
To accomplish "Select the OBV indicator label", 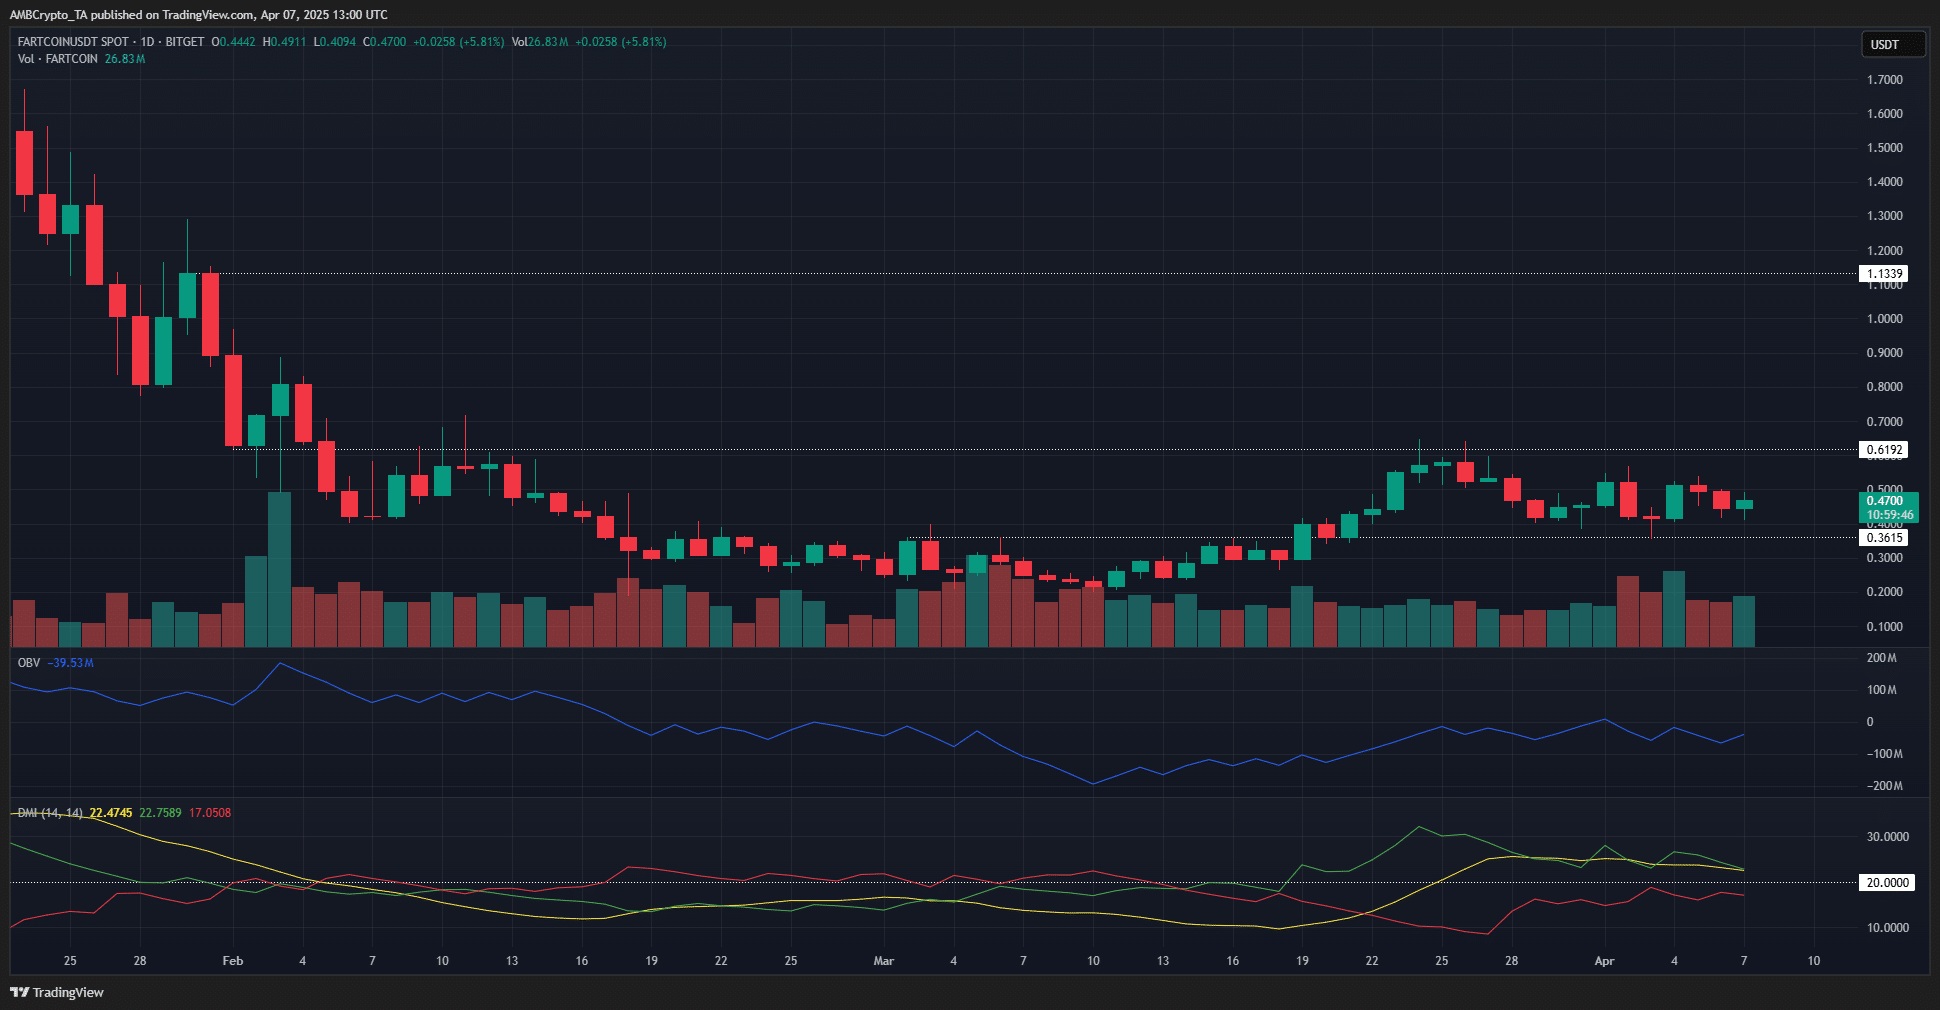I will pos(29,663).
